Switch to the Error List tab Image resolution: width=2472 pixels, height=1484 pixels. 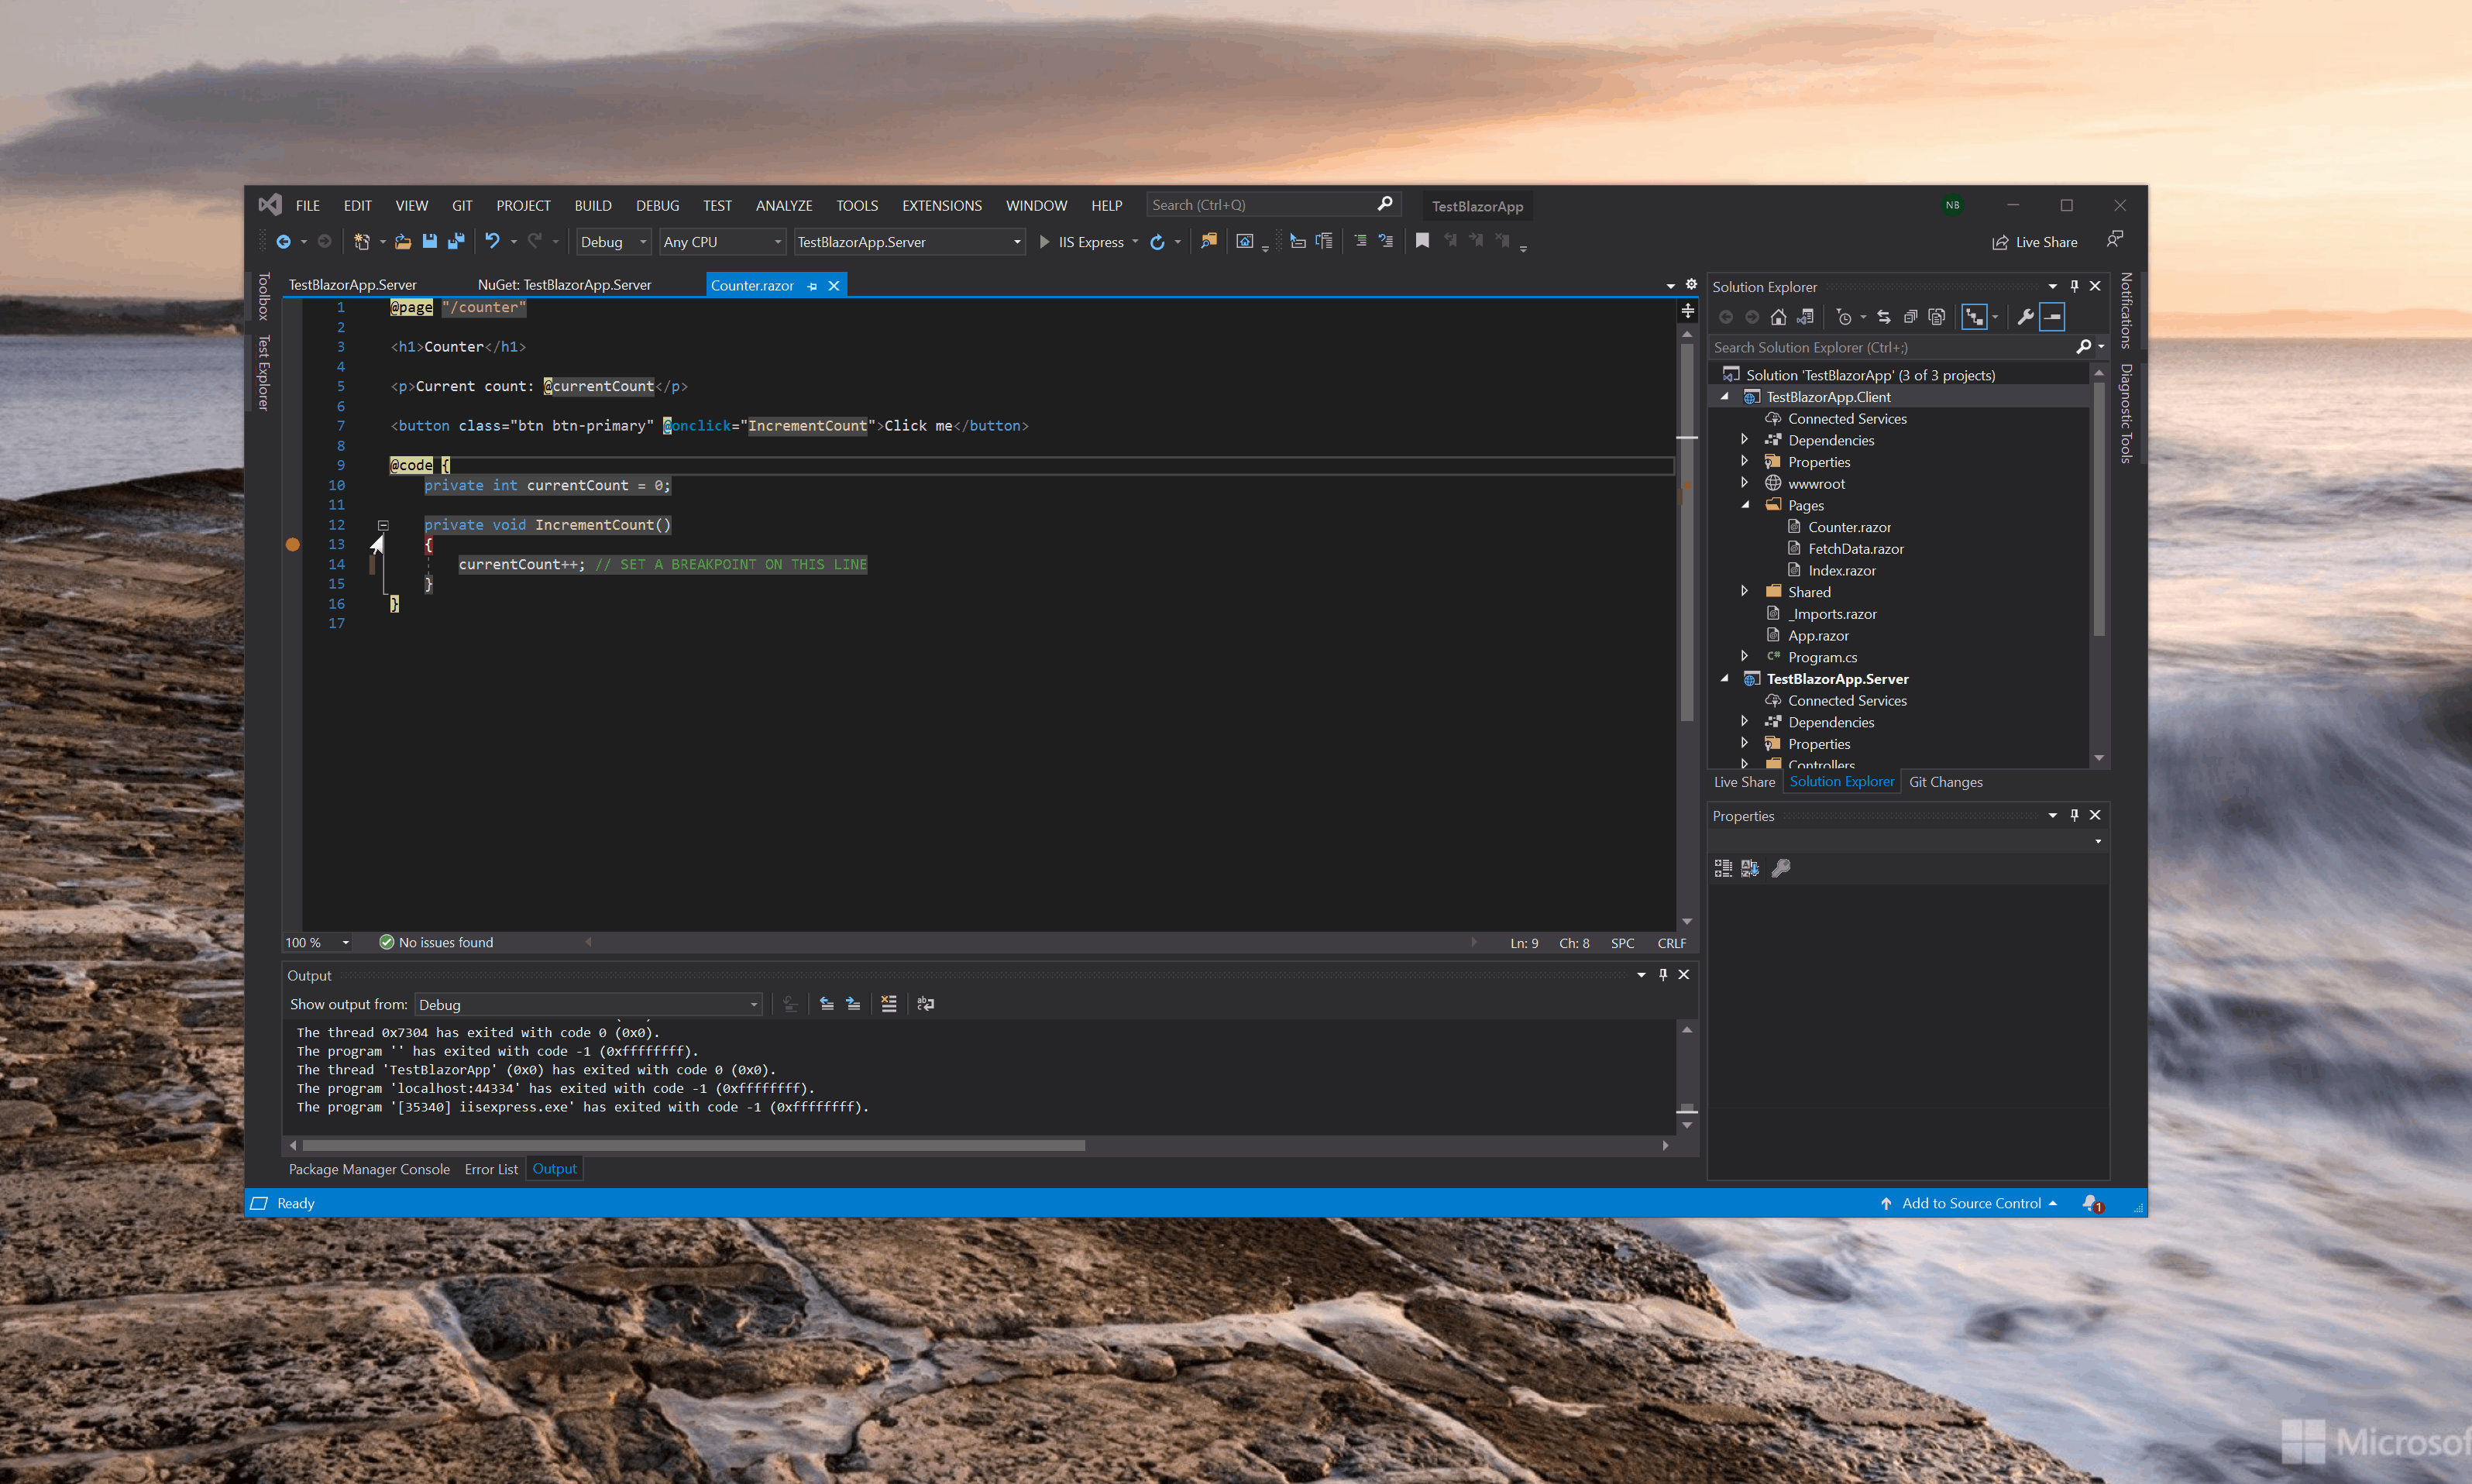pos(491,1169)
